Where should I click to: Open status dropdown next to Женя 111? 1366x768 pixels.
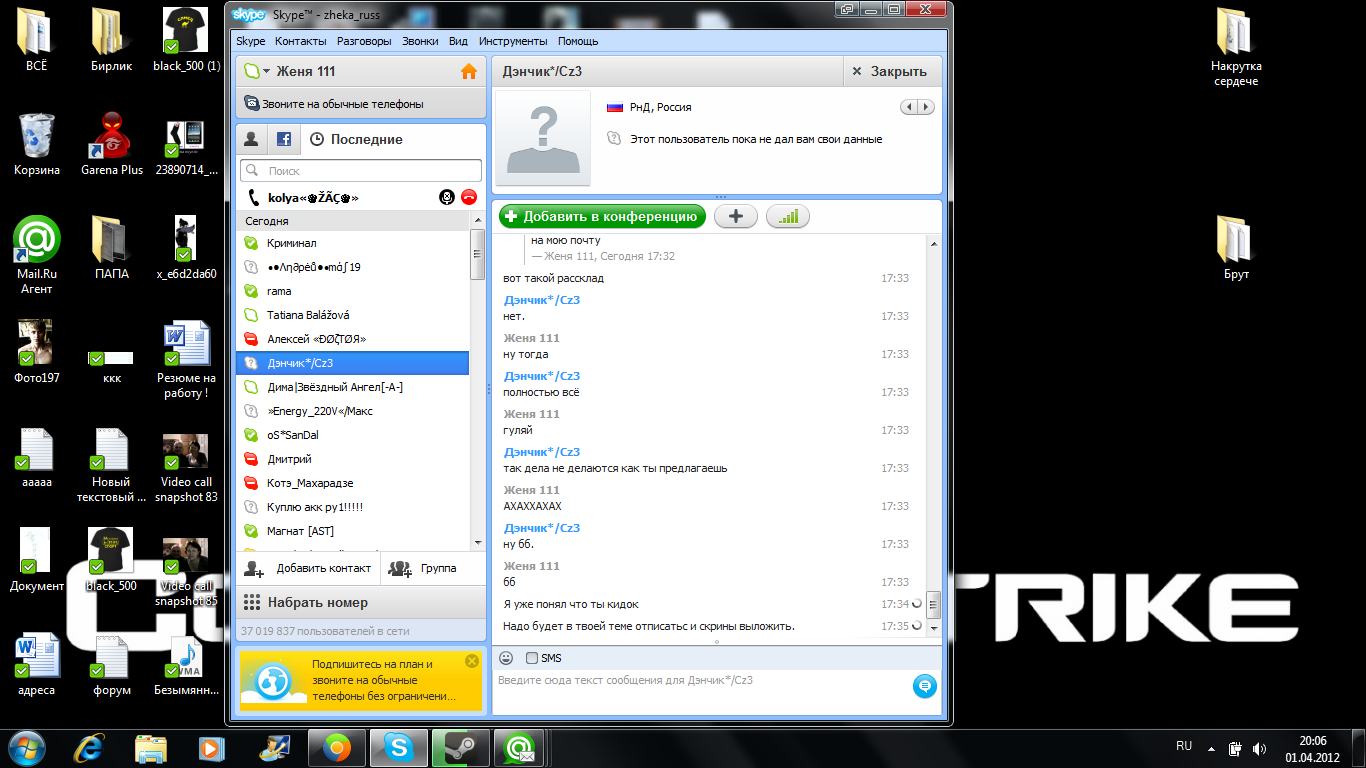pyautogui.click(x=258, y=72)
